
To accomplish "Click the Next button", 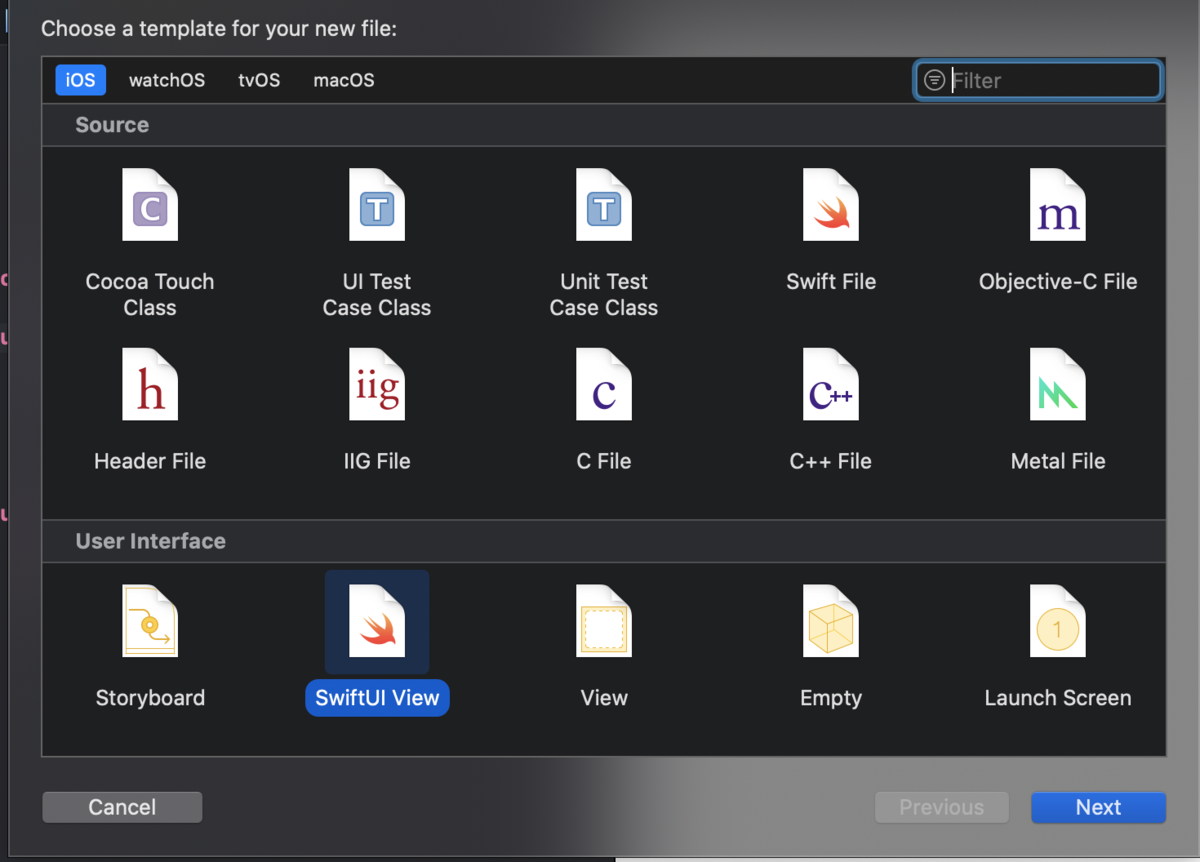I will click(x=1098, y=807).
